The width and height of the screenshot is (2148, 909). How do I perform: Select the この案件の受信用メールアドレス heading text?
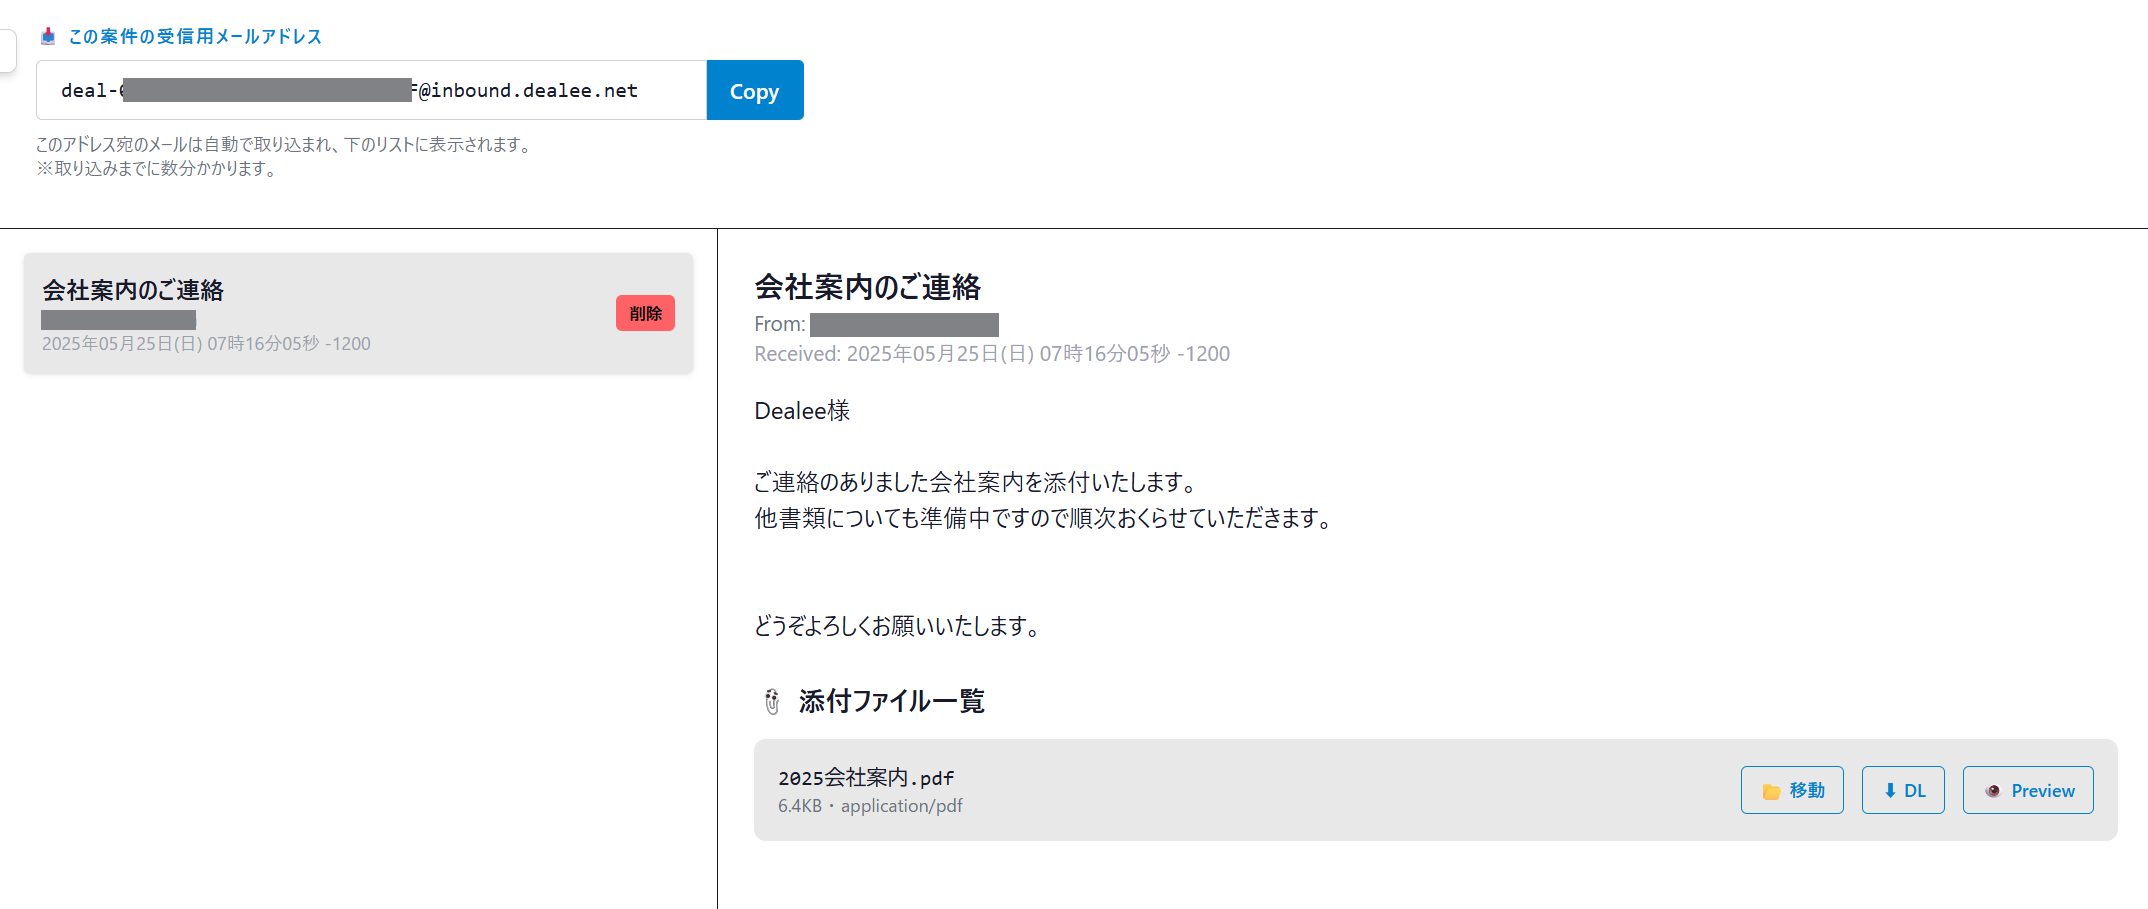[x=195, y=37]
